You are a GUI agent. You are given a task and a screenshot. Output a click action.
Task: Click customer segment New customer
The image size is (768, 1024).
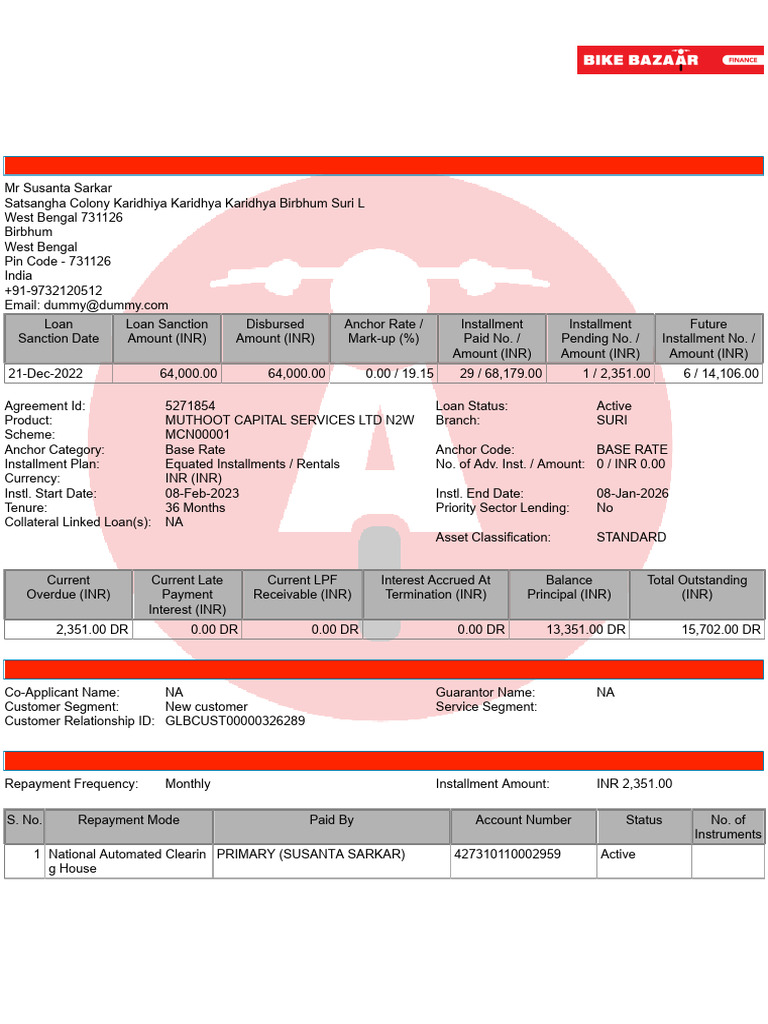click(x=206, y=707)
